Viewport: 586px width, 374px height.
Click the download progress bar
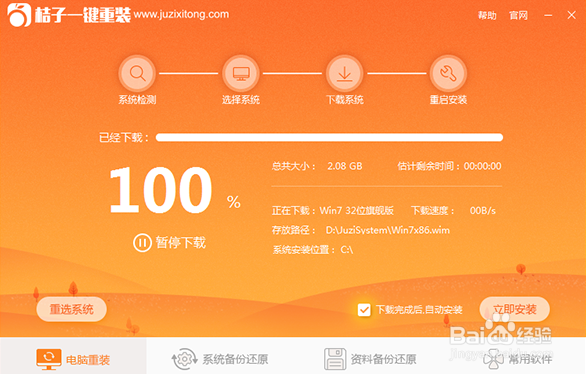pos(329,137)
